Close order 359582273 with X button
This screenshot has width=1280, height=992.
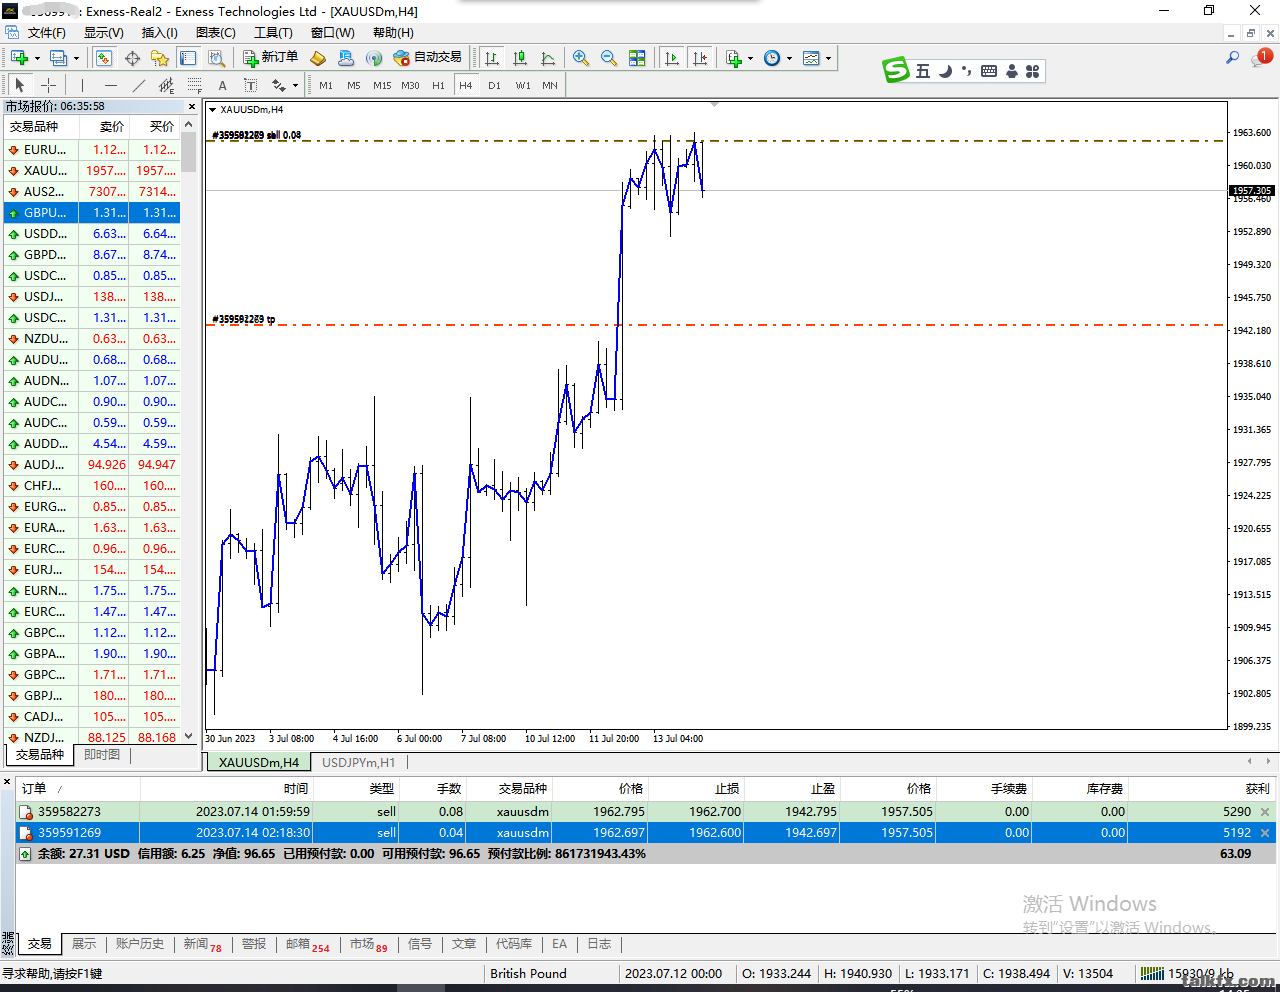(1265, 812)
